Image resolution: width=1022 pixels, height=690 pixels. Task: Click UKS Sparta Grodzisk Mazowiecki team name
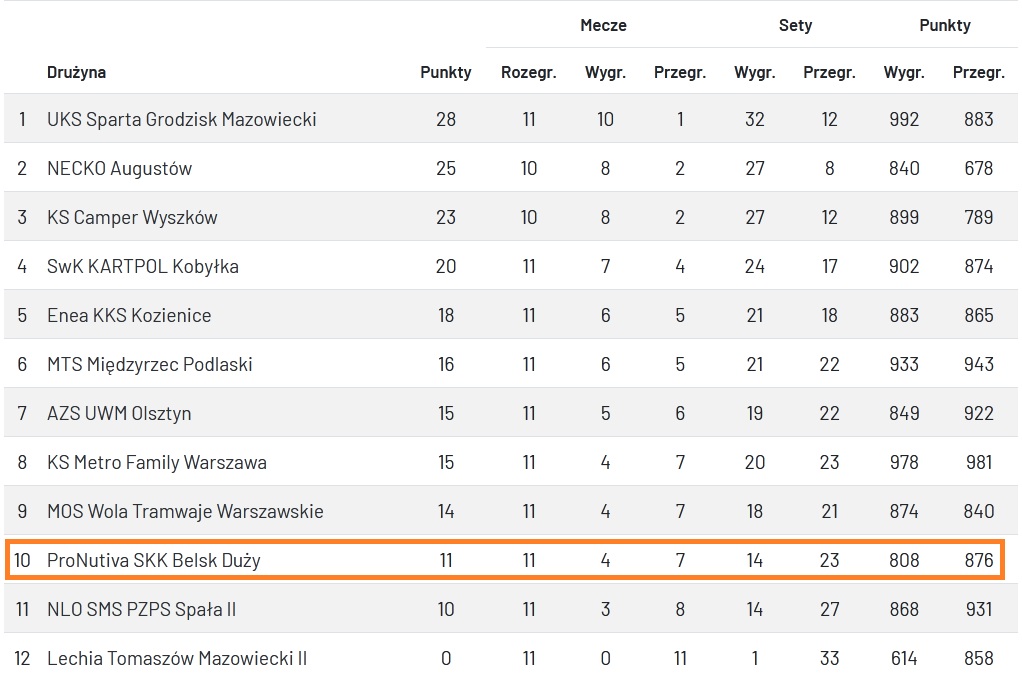[181, 119]
